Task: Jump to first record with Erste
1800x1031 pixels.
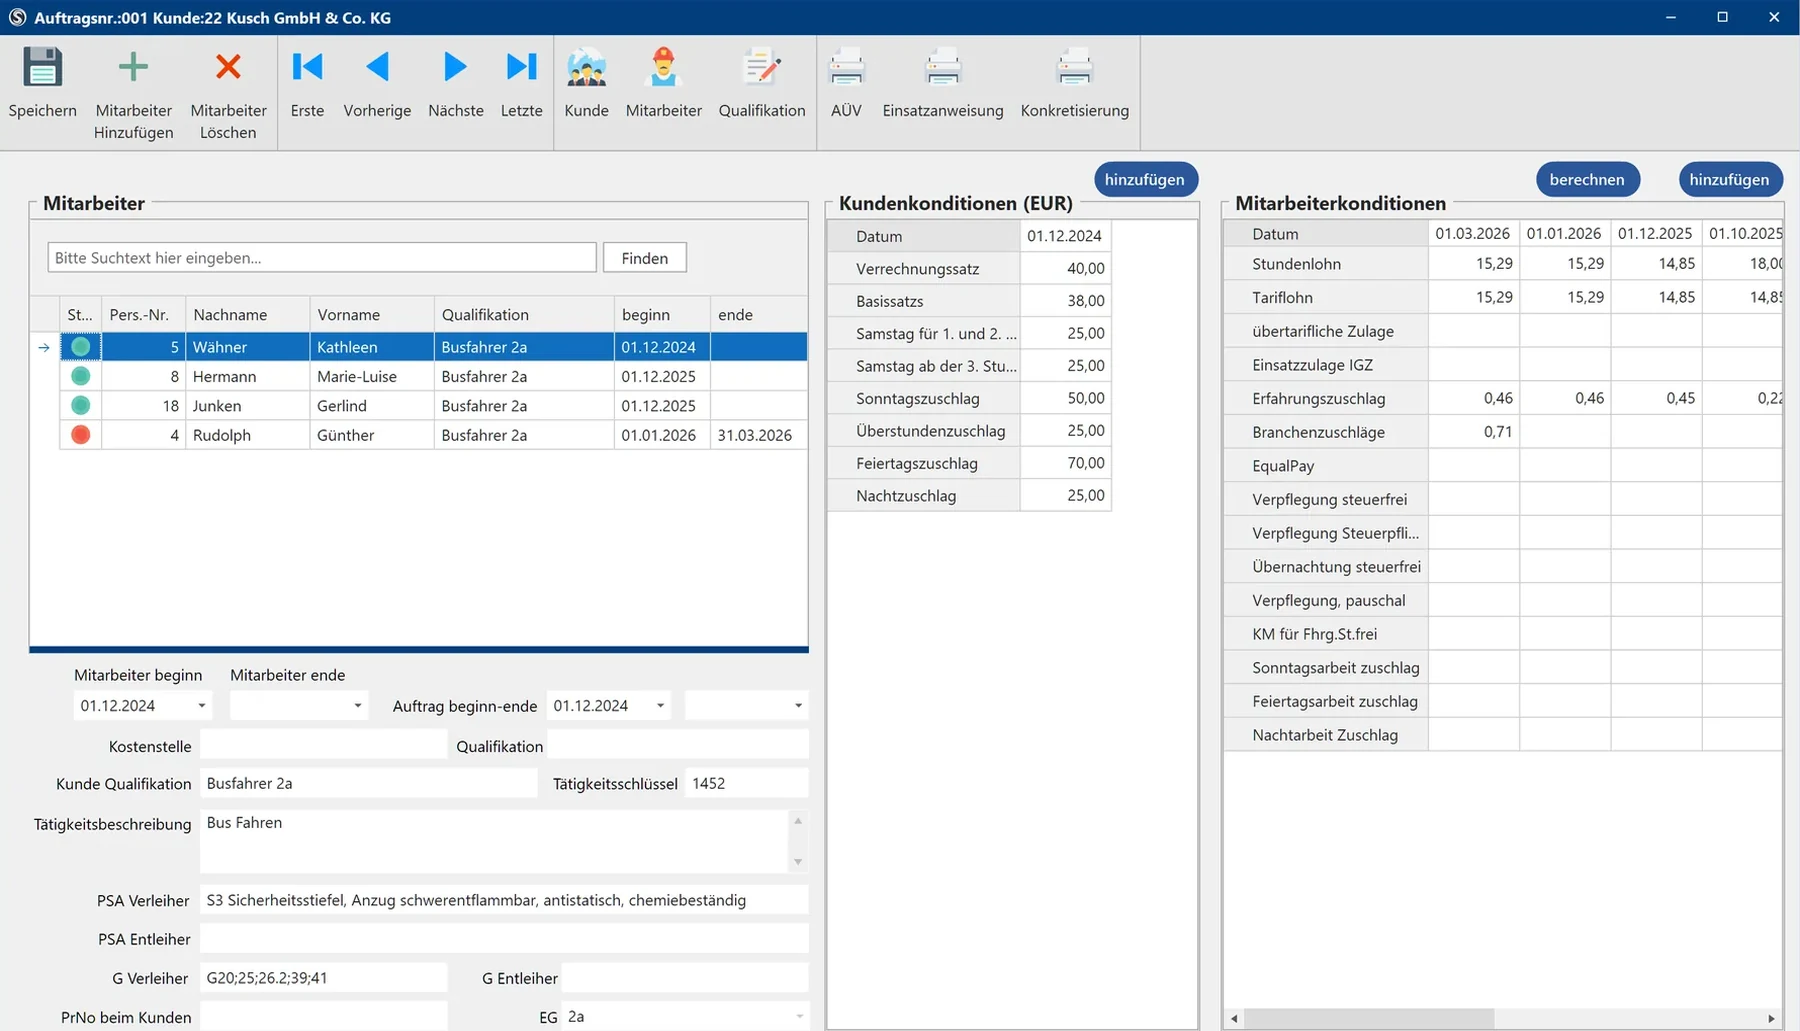Action: point(307,85)
